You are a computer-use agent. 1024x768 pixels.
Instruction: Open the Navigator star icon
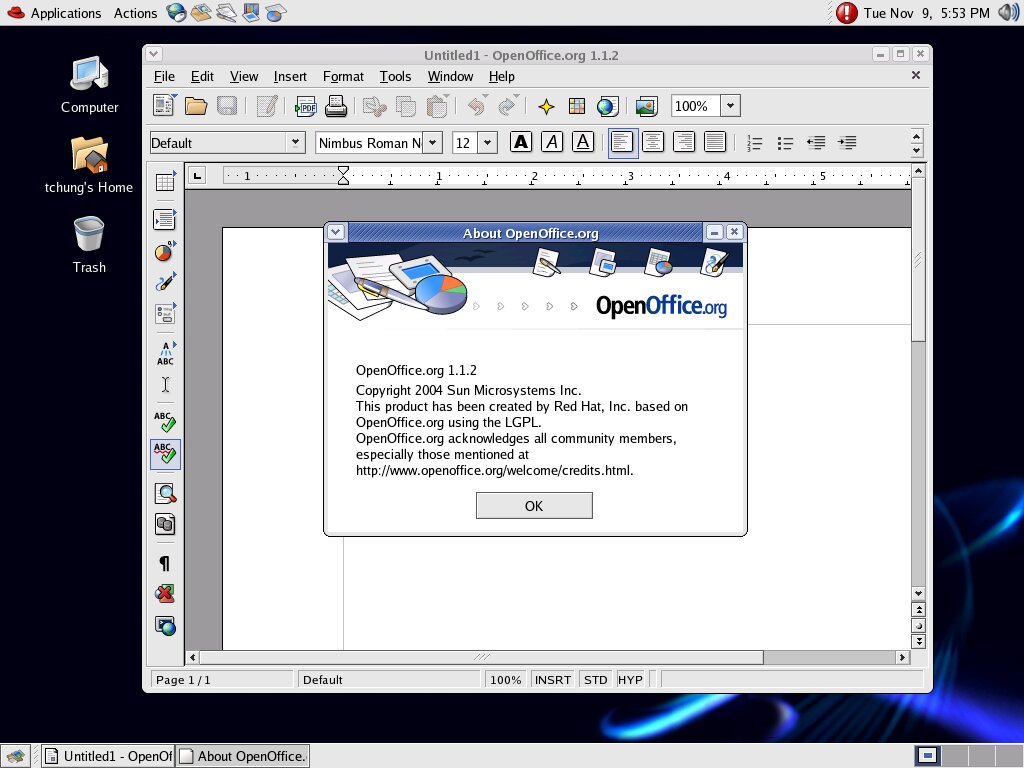[x=546, y=106]
